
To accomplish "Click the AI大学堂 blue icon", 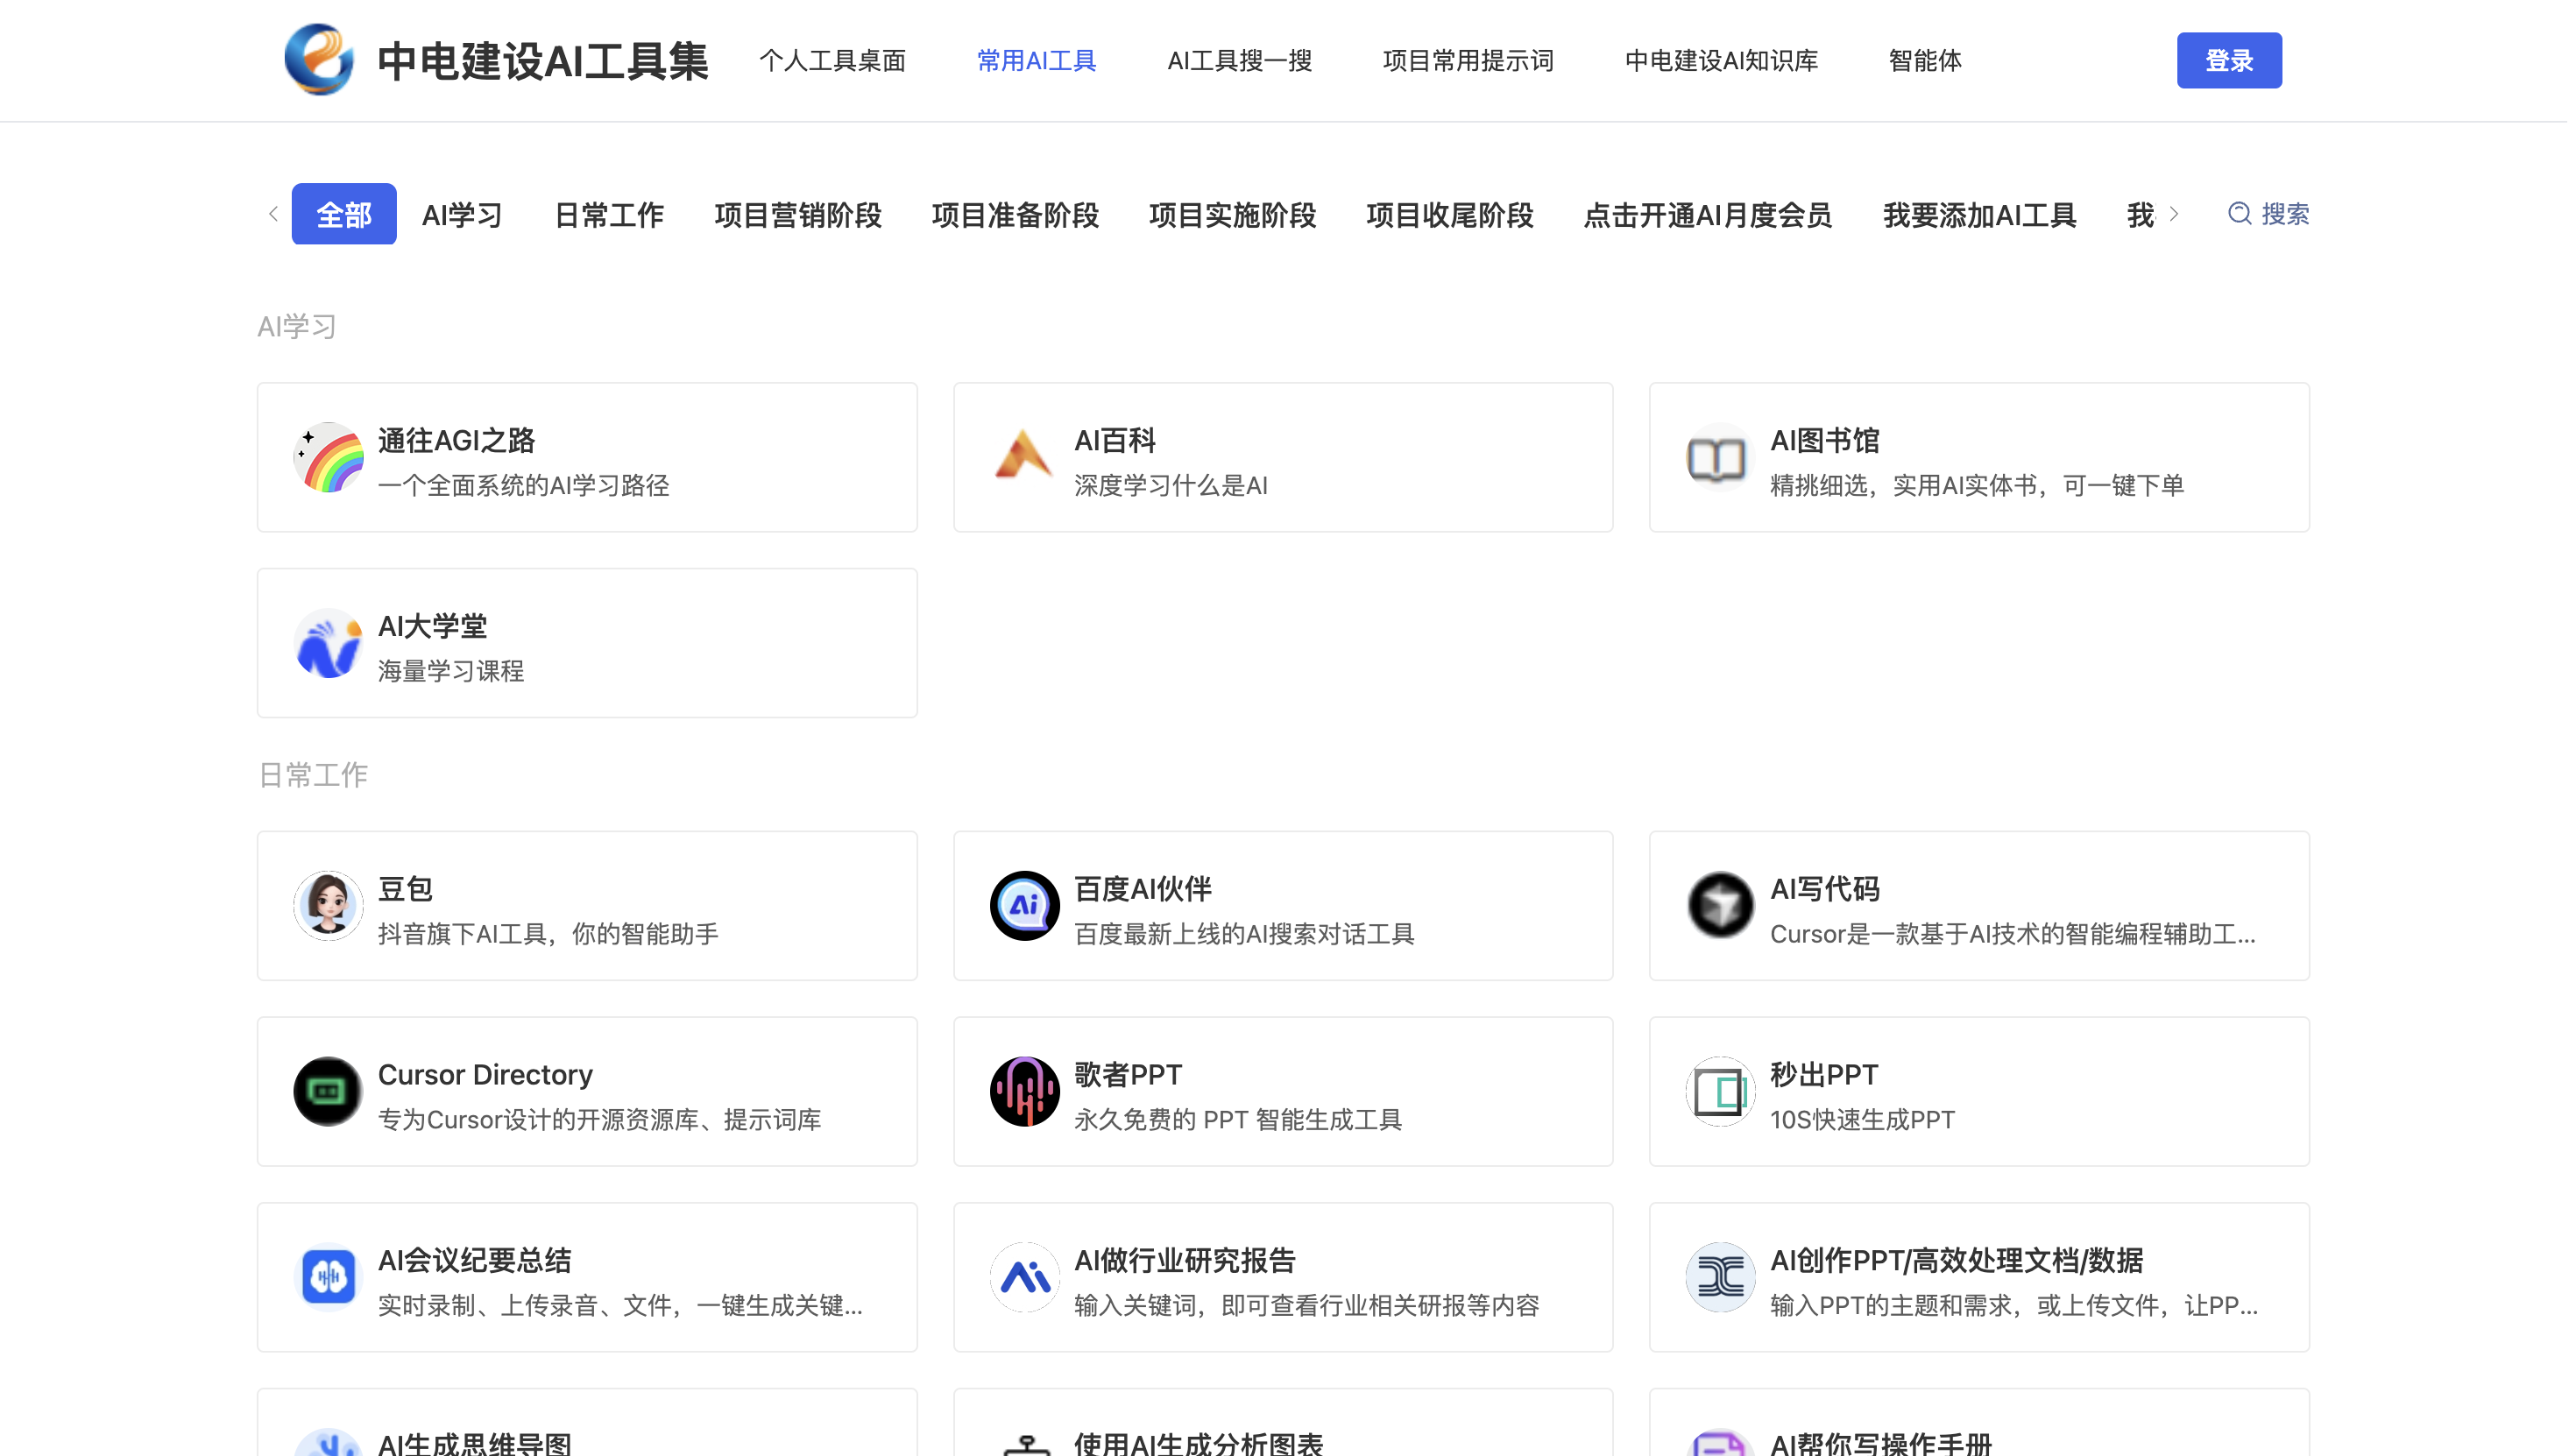I will (329, 644).
